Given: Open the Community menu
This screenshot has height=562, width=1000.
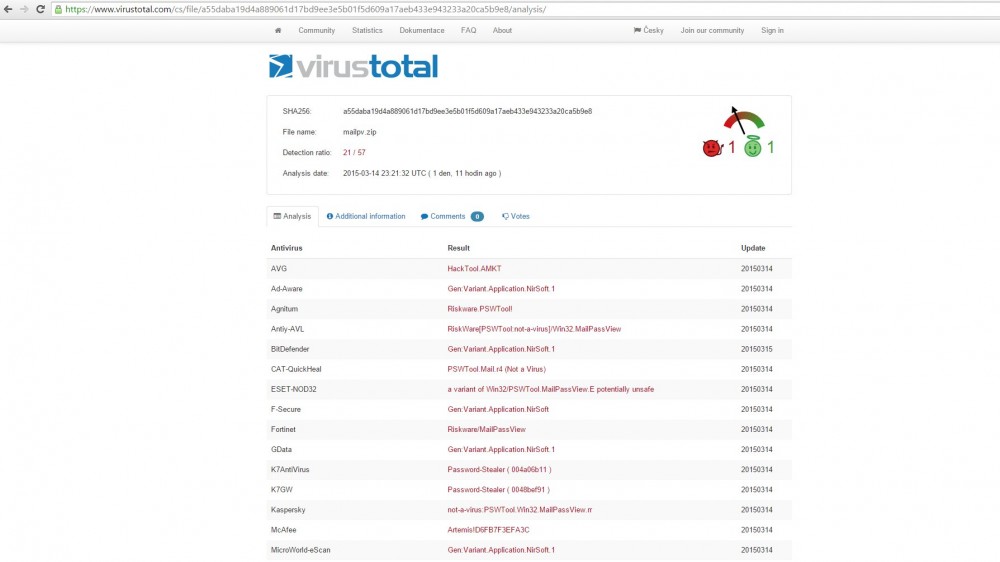Looking at the screenshot, I should point(316,31).
